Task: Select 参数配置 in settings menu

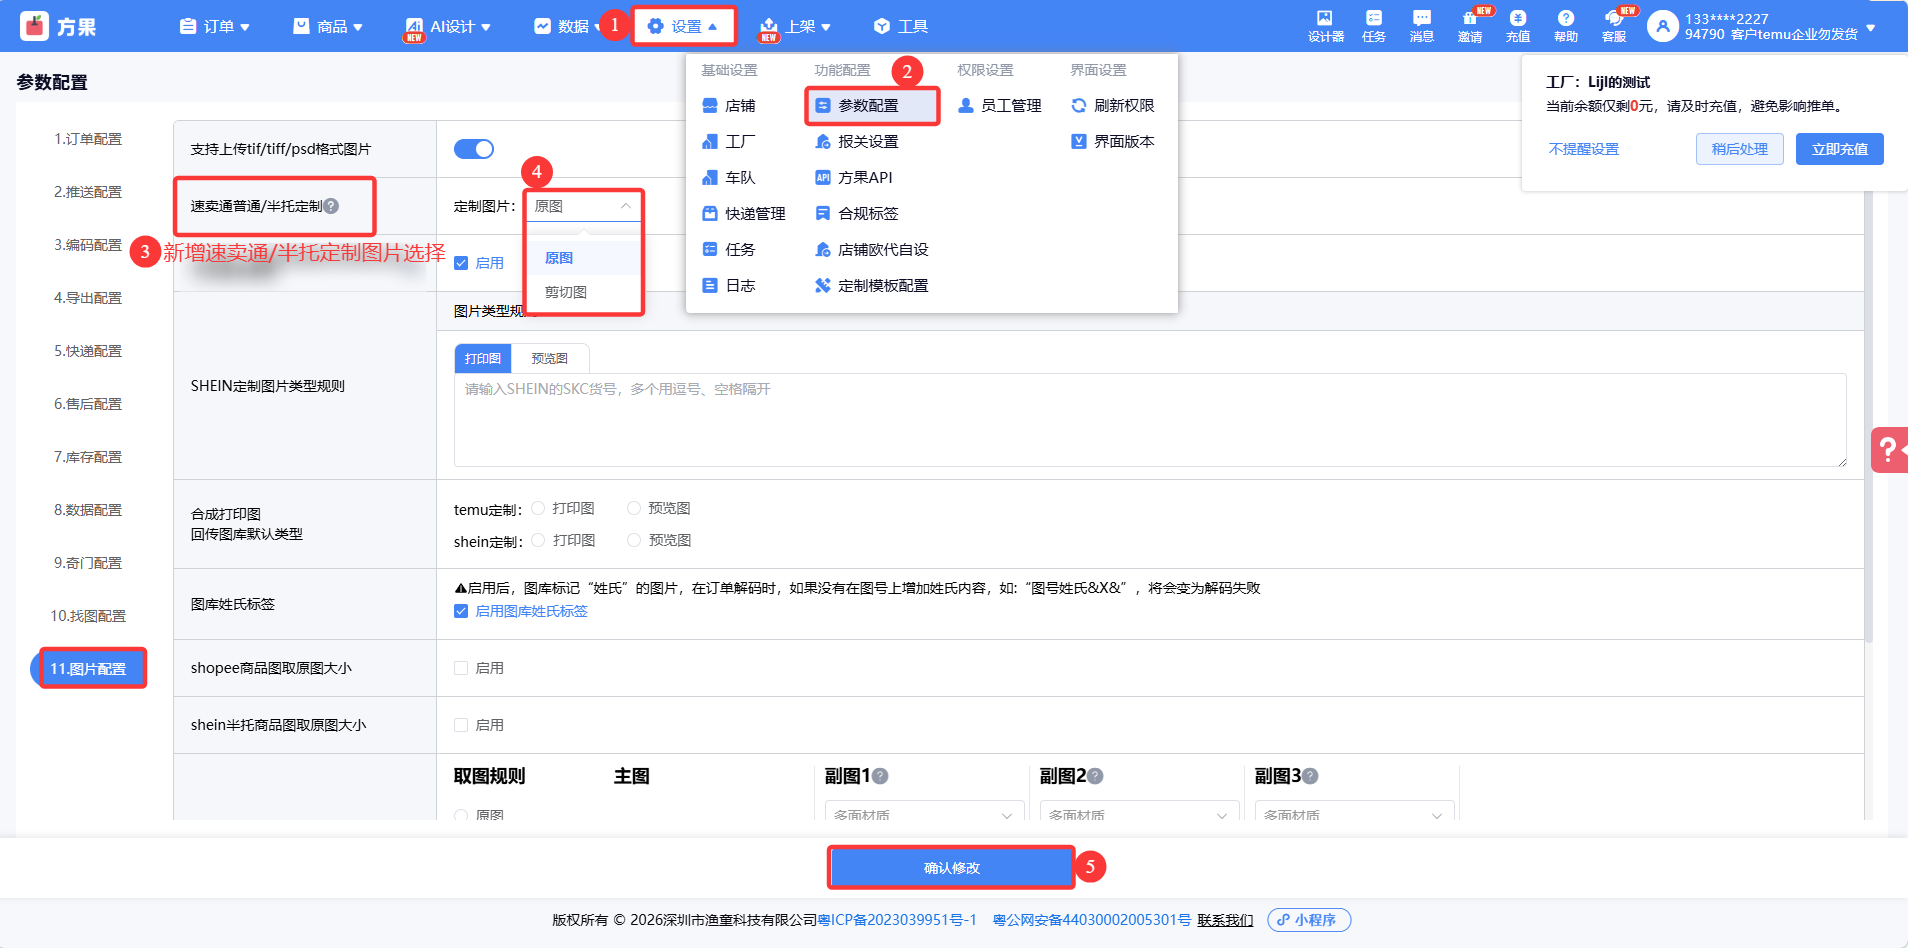Action: pyautogui.click(x=867, y=106)
